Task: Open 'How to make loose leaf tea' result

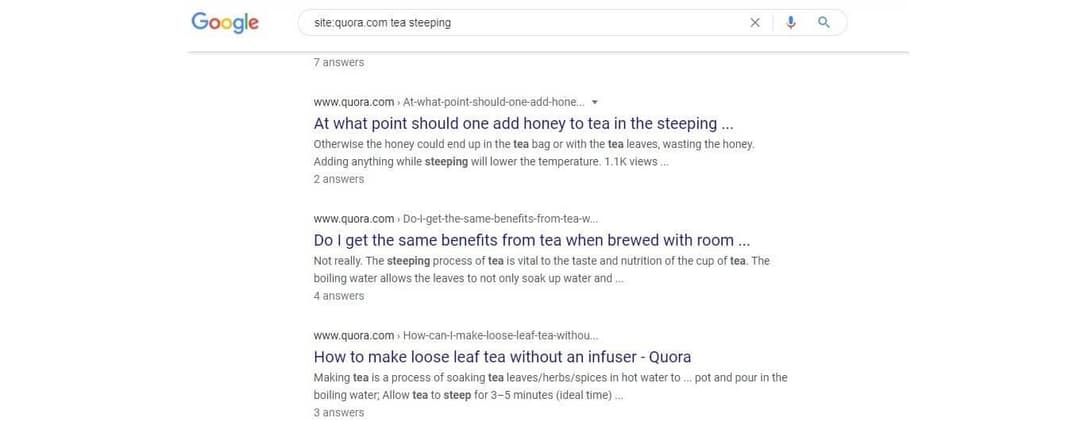Action: (x=502, y=357)
